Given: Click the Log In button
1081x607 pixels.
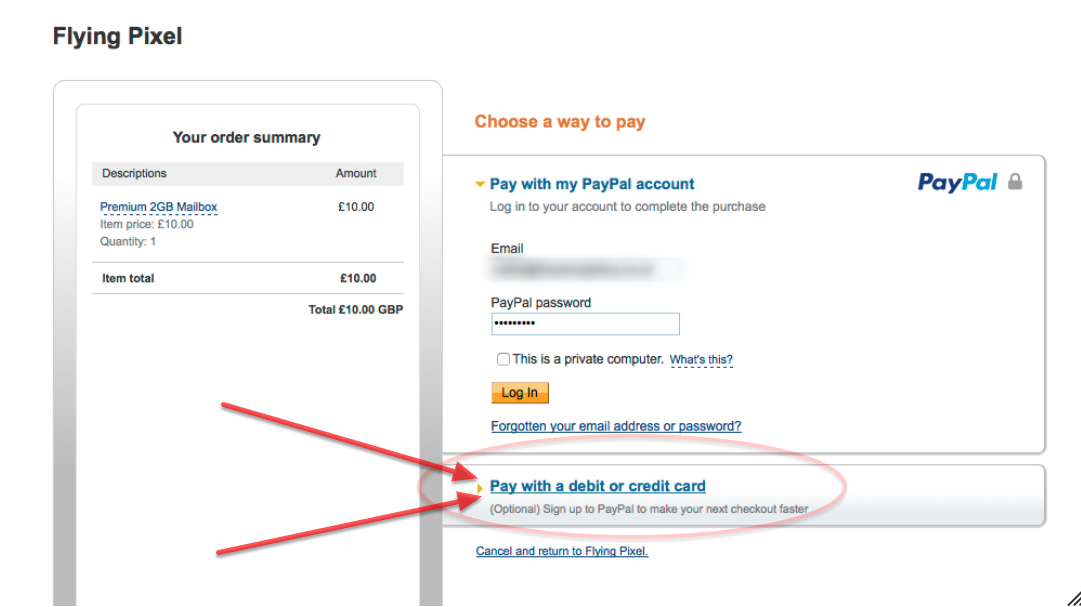Looking at the screenshot, I should 520,392.
